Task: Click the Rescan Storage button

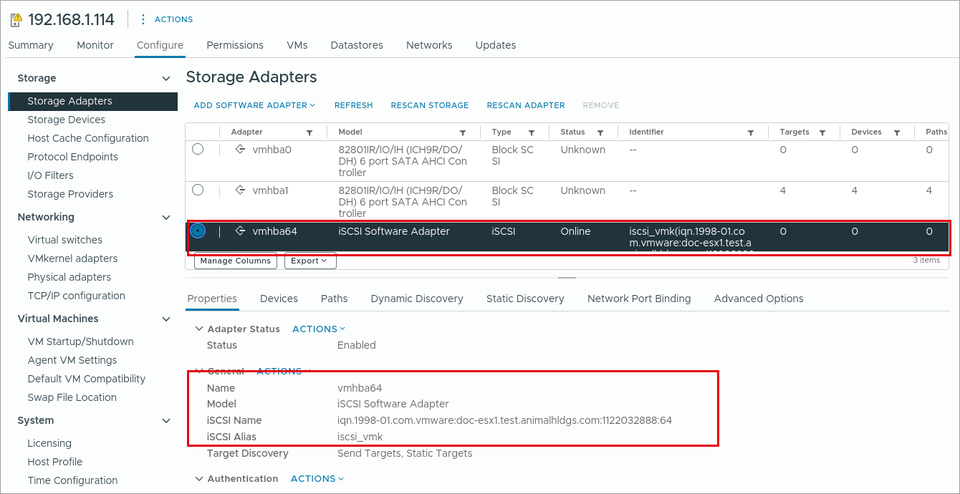Action: [430, 105]
